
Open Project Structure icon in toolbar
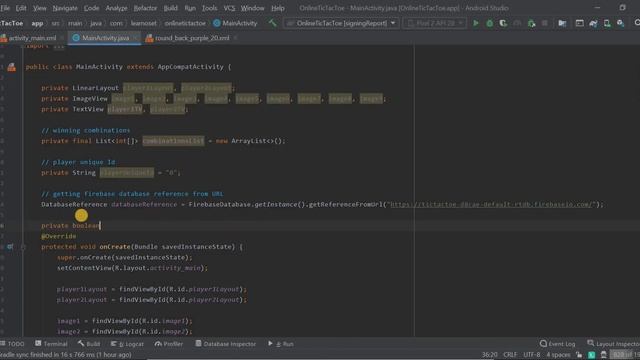tap(562, 23)
